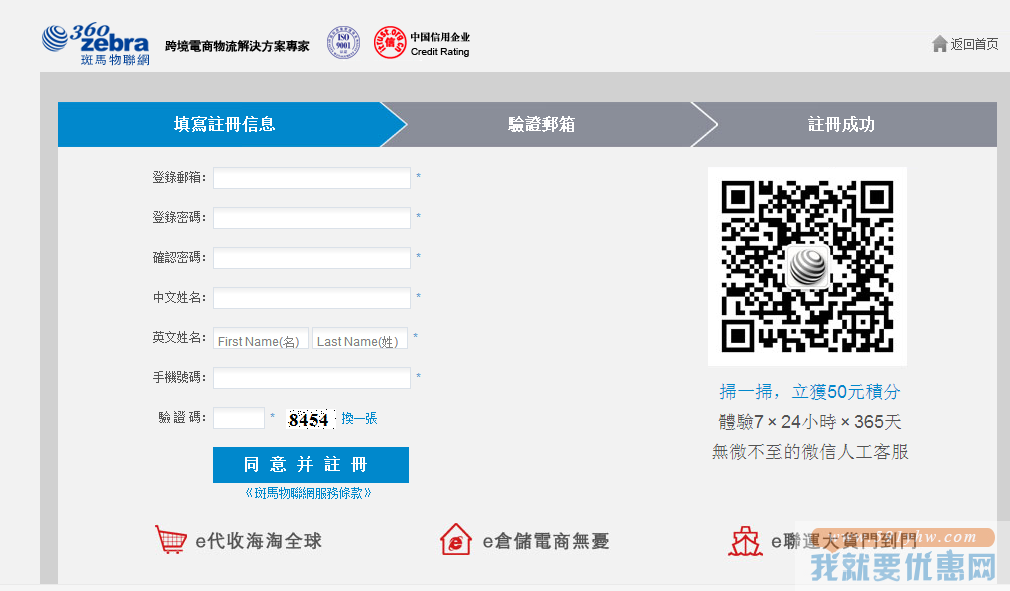Click the 8454 captcha image
1010x591 pixels.
coord(310,419)
